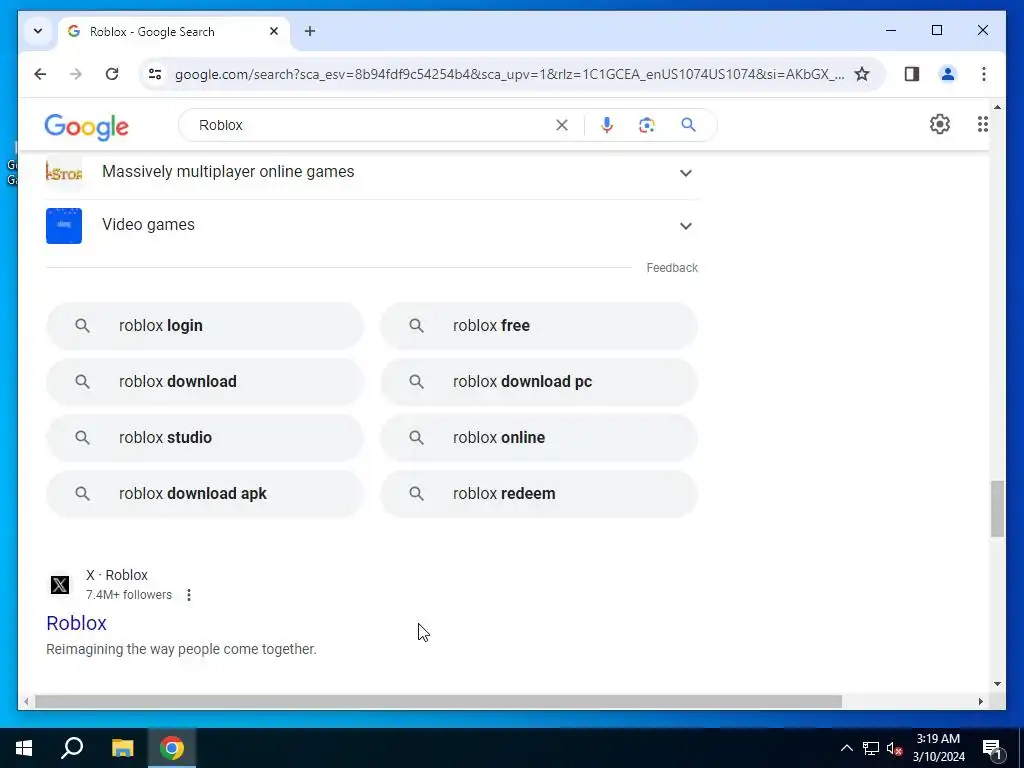Search for roblox studio
Viewport: 1024px width, 768px height.
(204, 438)
